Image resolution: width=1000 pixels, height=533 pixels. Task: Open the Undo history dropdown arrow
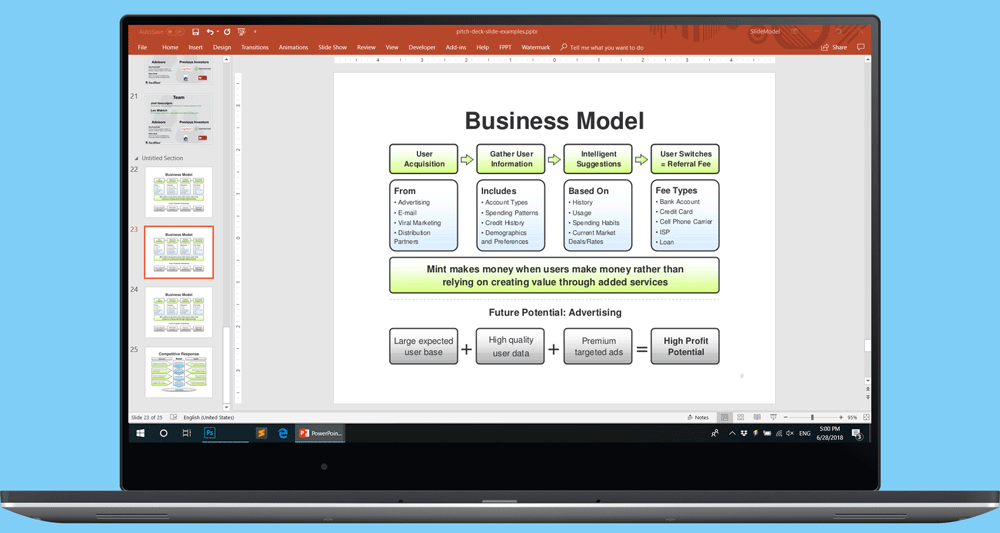coord(217,31)
